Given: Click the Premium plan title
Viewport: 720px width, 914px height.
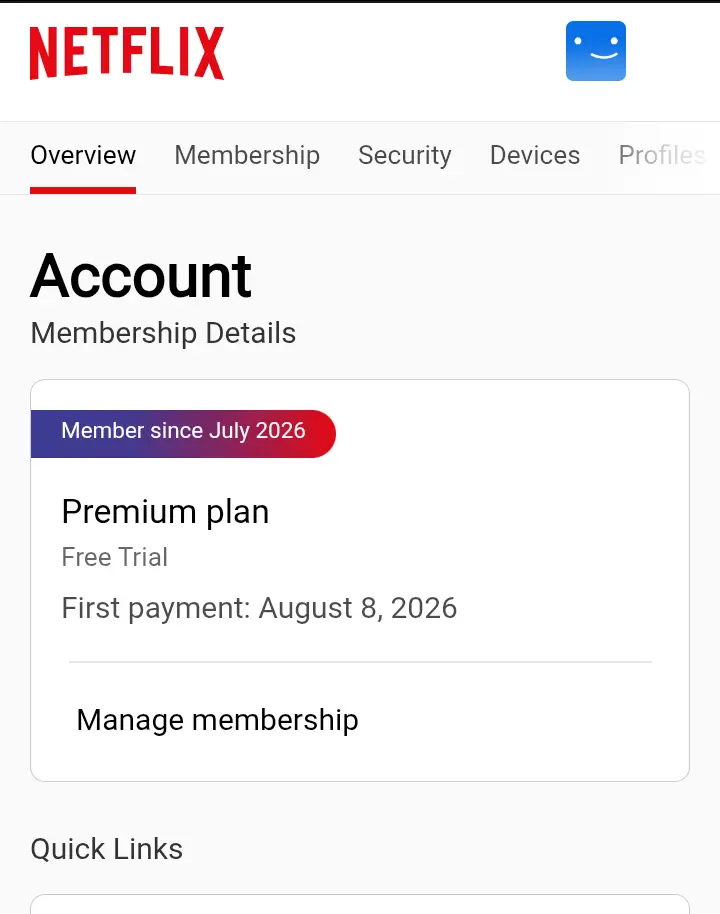Looking at the screenshot, I should click(165, 512).
